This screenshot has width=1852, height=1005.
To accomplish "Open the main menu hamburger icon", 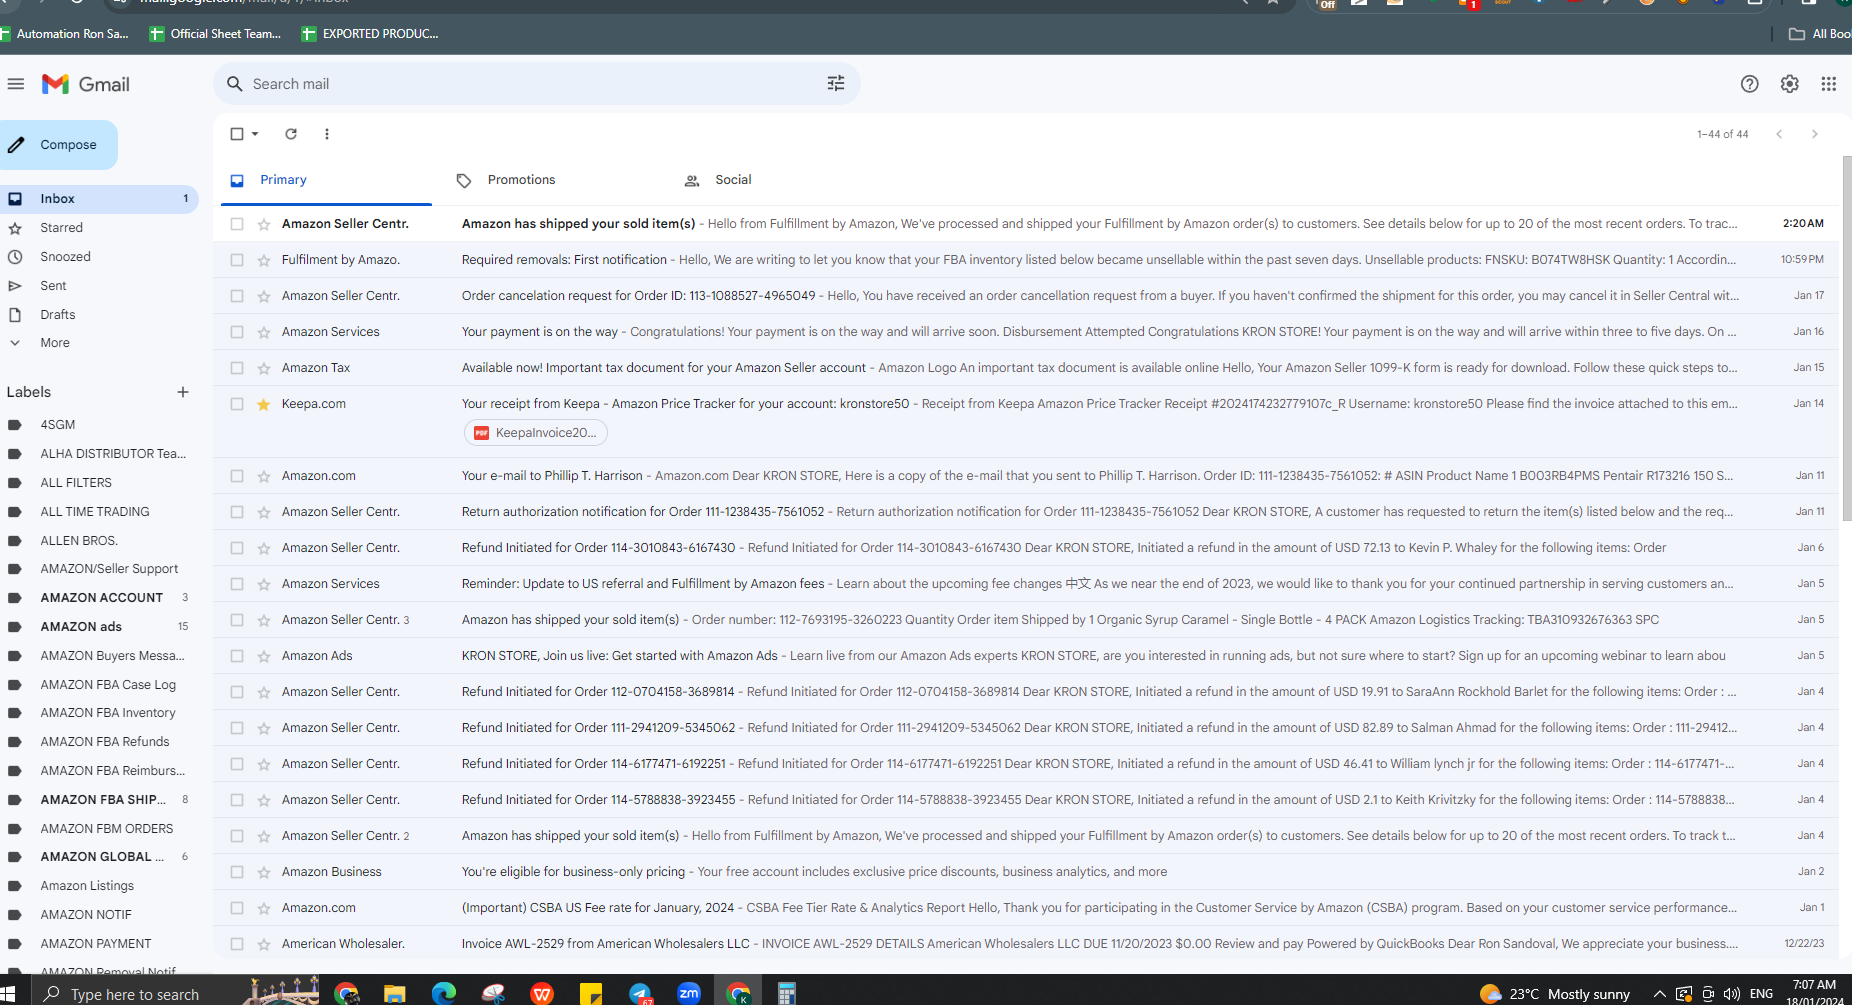I will 15,84.
